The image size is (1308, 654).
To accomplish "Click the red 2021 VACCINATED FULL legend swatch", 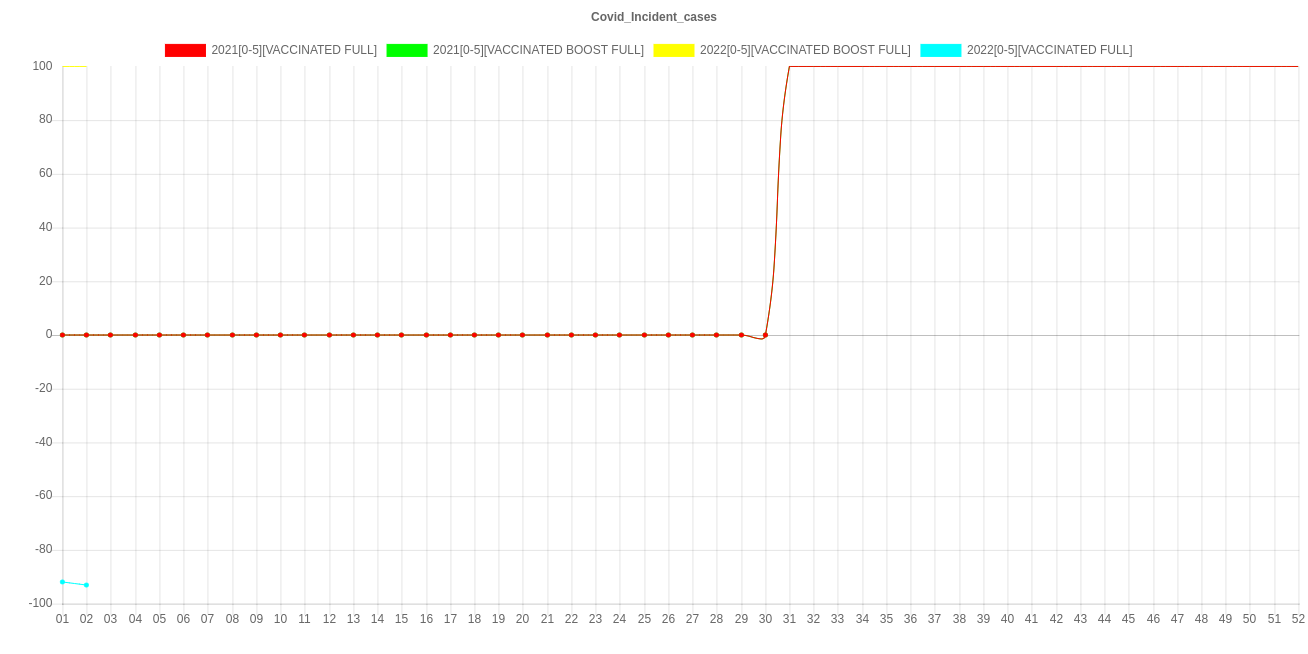I will [185, 50].
